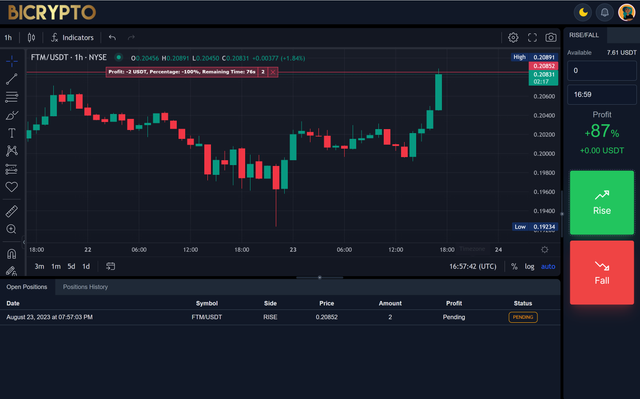The image size is (640, 399).
Task: Select the trend line tool
Action: pos(11,79)
